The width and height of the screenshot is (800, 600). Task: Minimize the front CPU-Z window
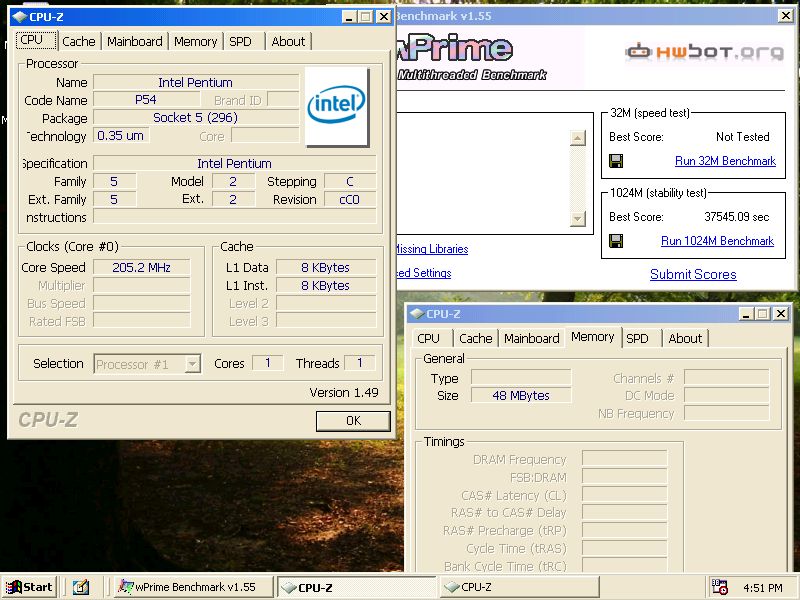(349, 17)
